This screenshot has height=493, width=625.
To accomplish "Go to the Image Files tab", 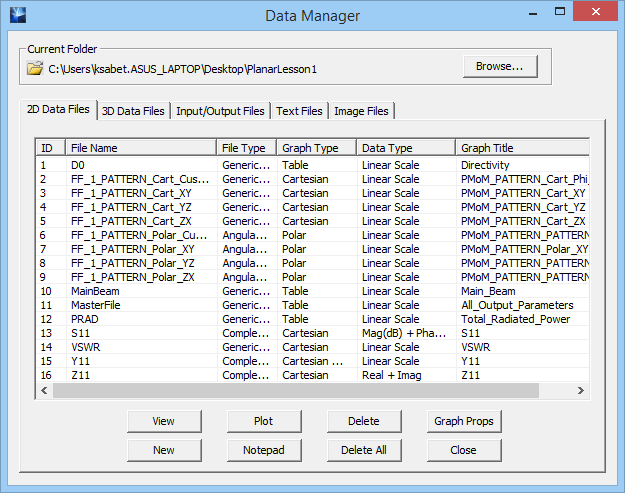I will (x=362, y=111).
